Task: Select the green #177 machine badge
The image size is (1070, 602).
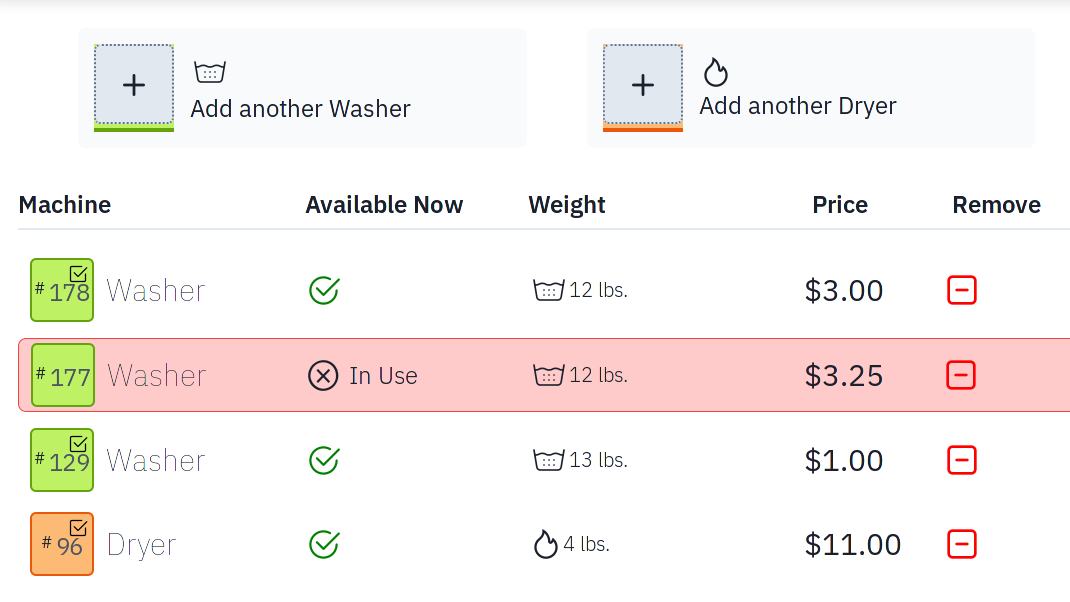Action: pos(63,375)
